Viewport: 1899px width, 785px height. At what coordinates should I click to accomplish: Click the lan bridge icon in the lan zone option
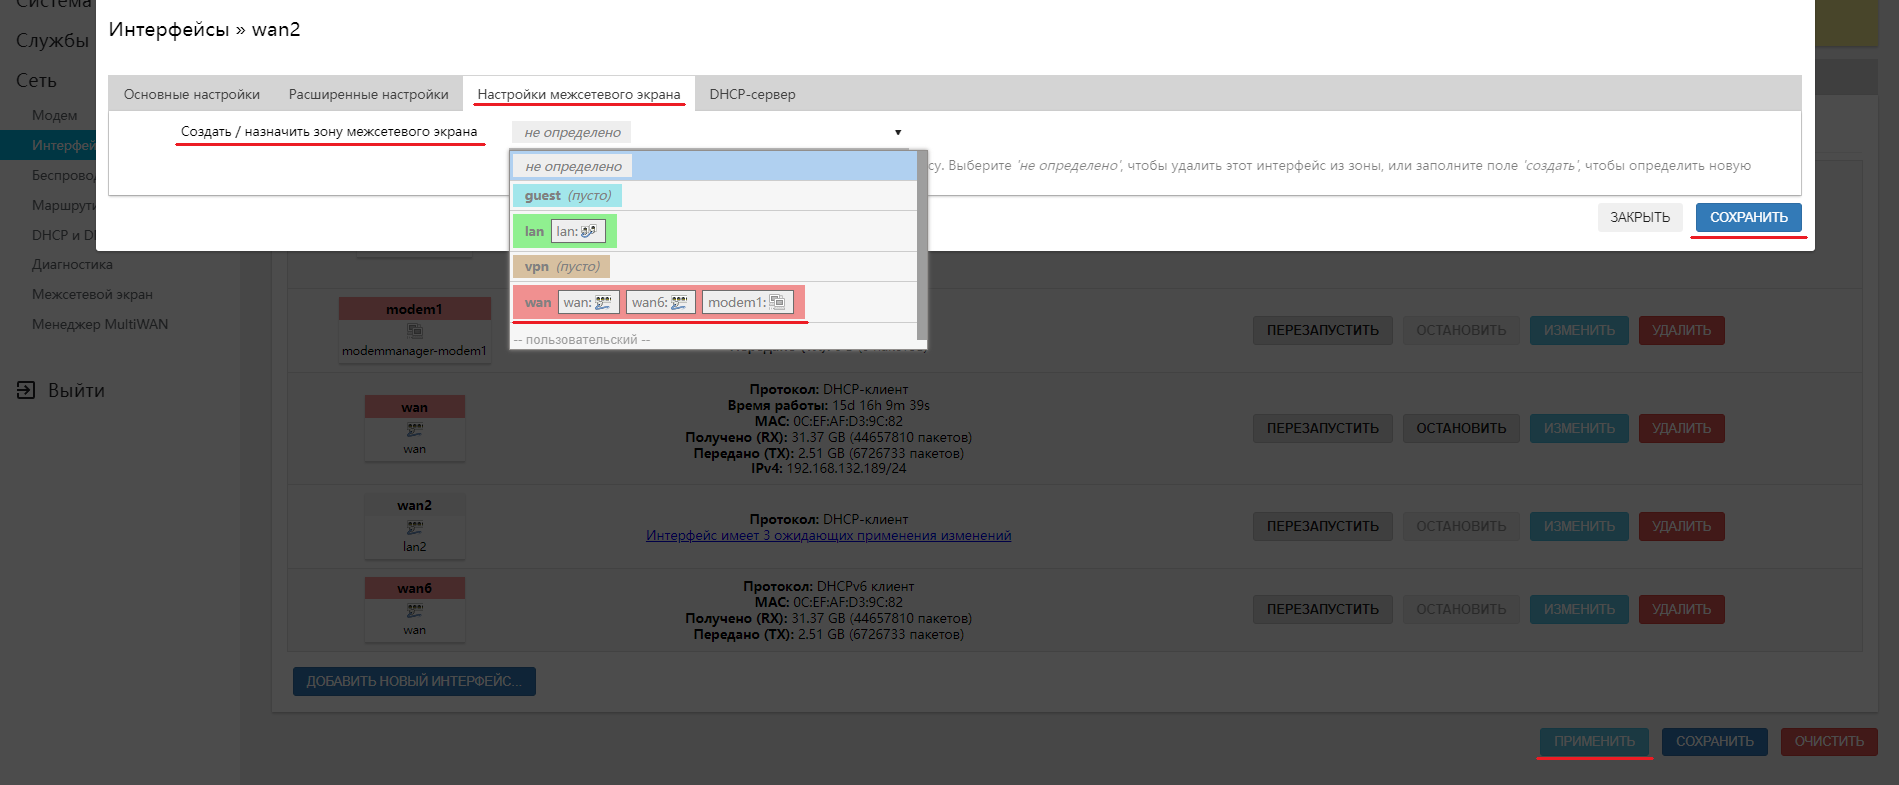point(589,231)
